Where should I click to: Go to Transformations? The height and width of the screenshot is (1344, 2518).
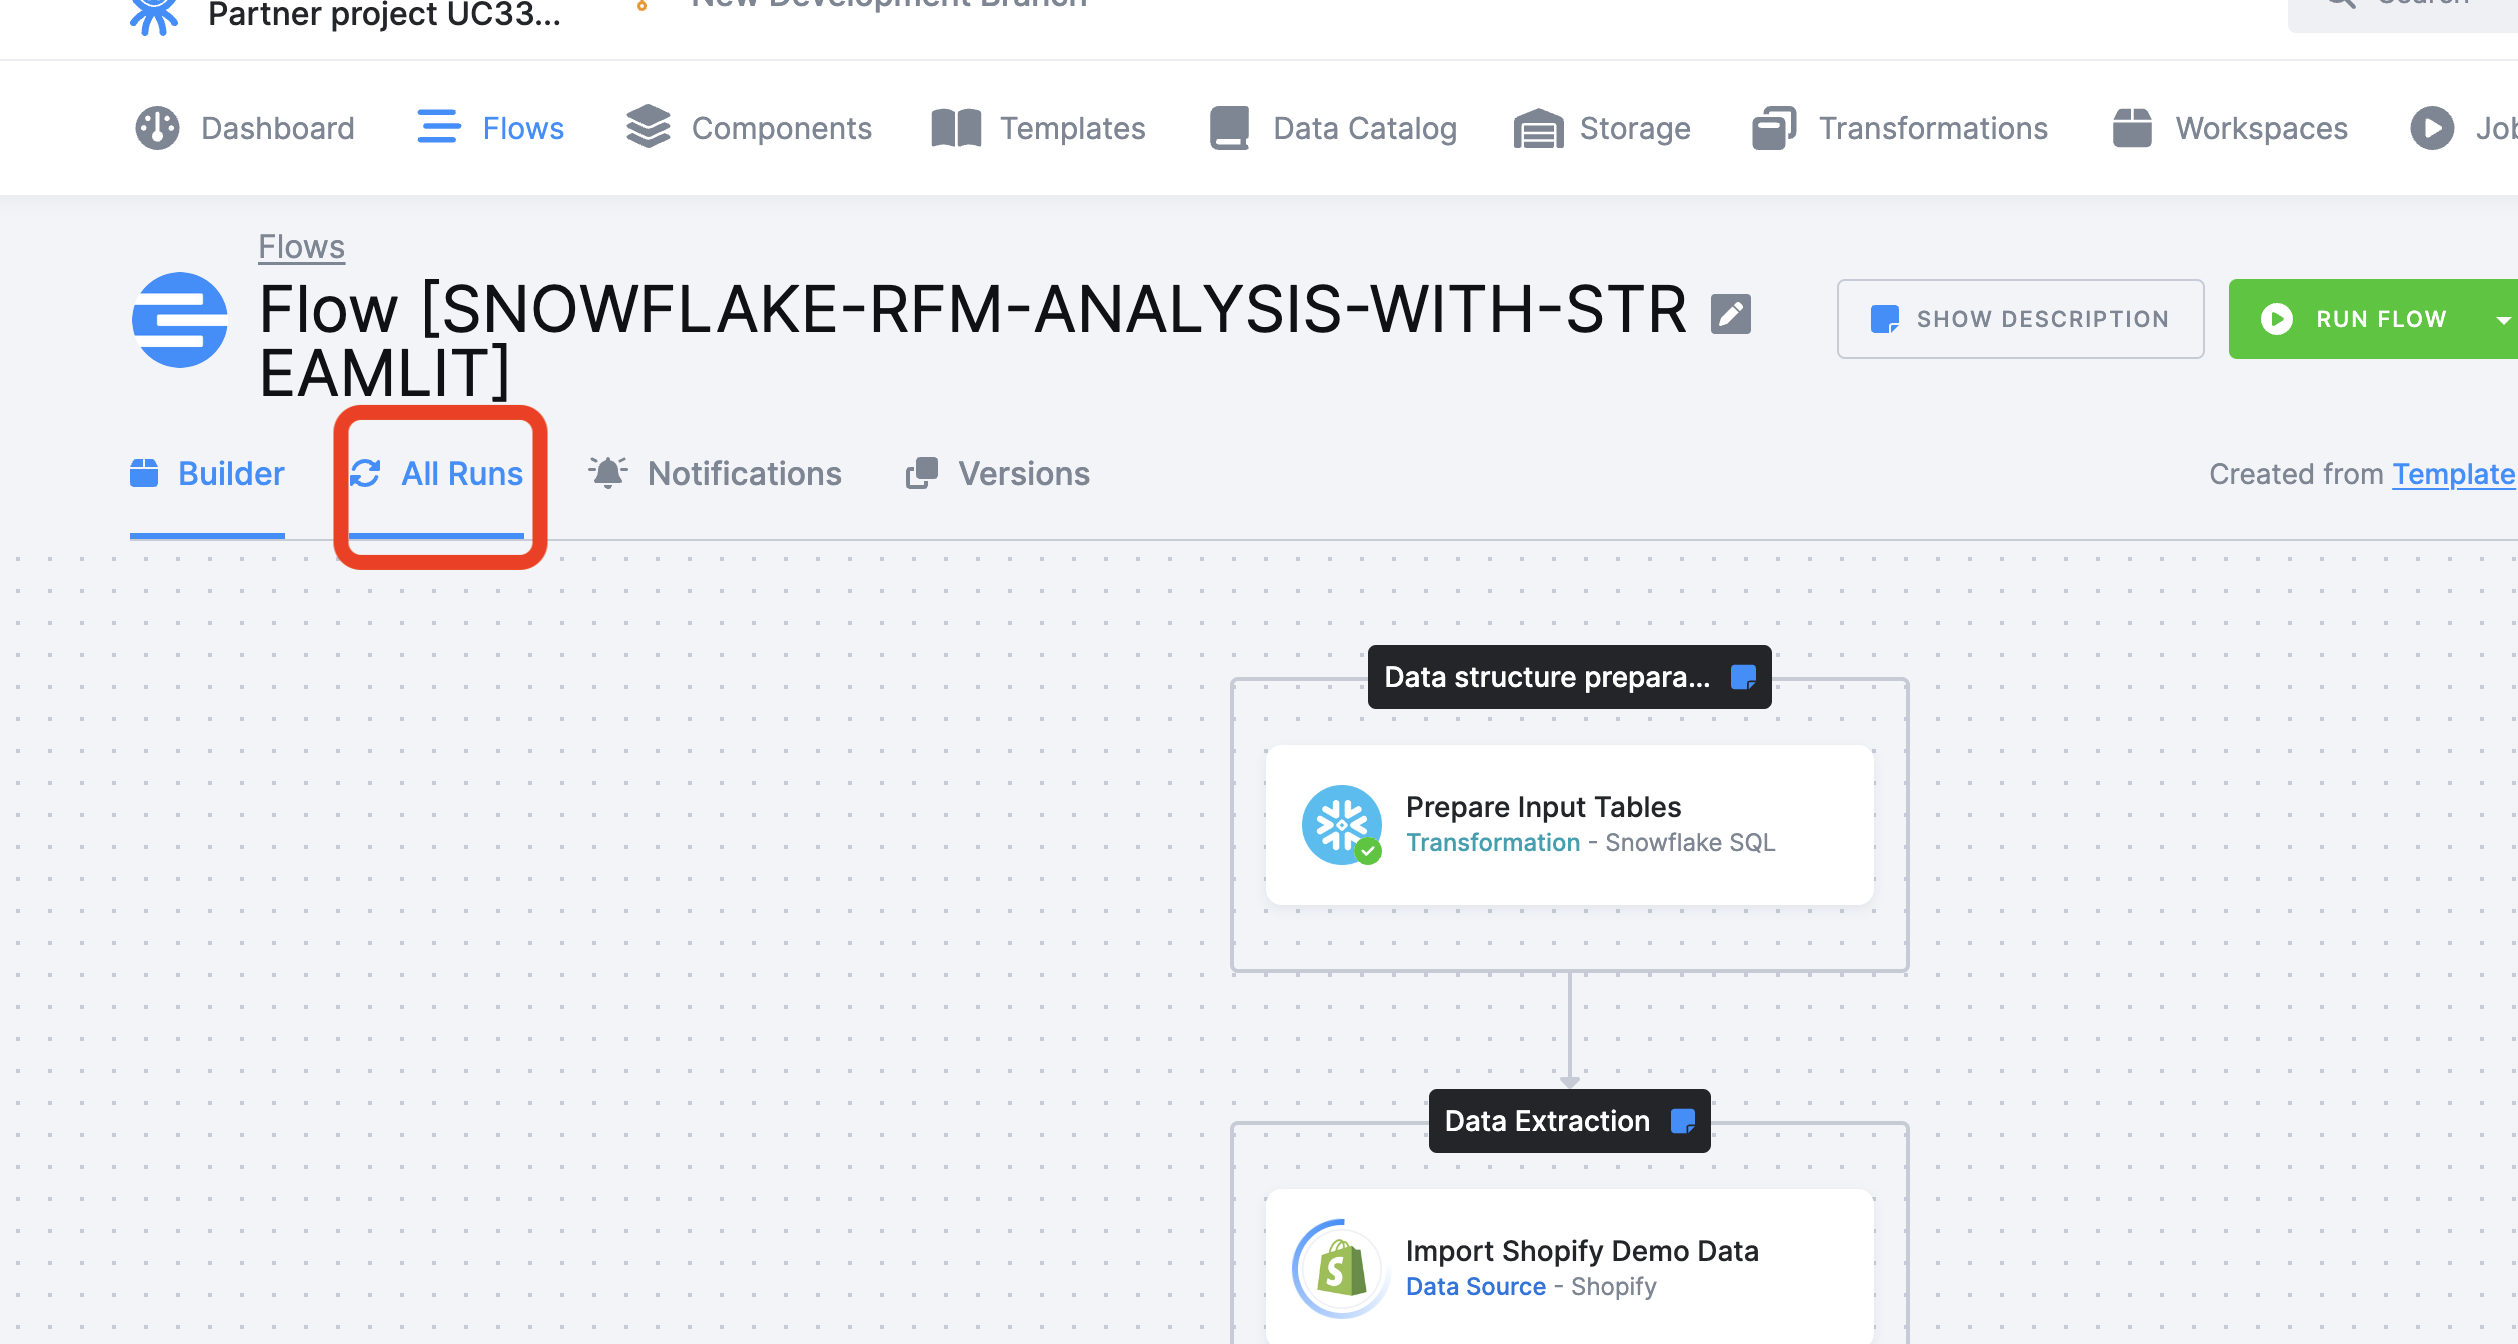1900,128
